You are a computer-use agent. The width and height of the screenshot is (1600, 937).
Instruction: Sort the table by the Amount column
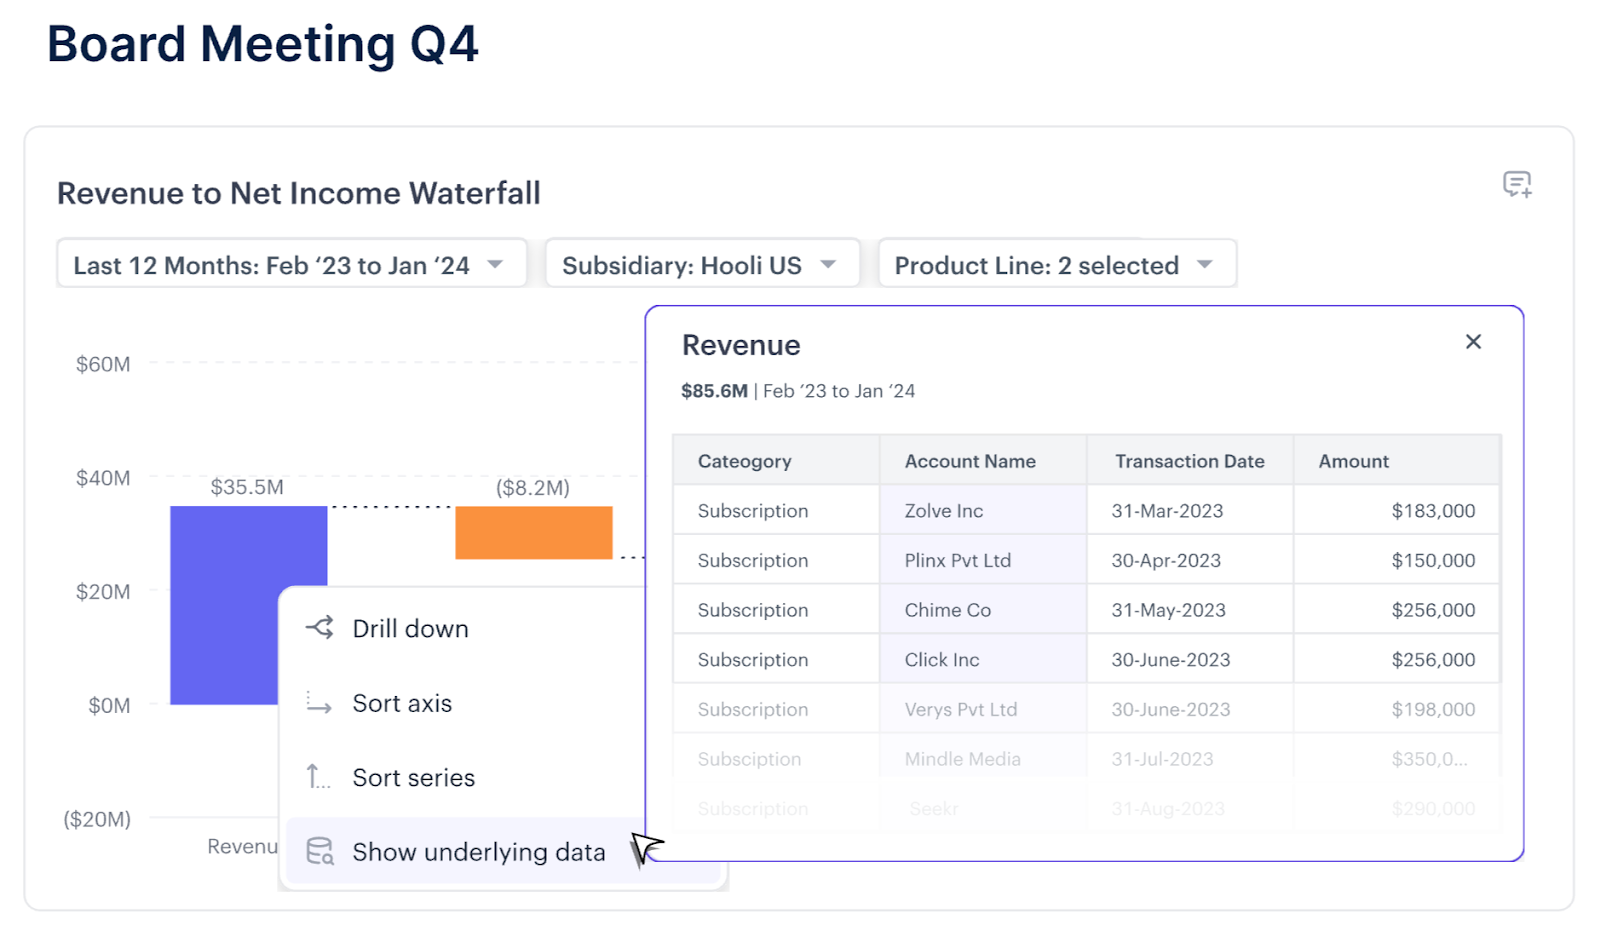[x=1353, y=460]
